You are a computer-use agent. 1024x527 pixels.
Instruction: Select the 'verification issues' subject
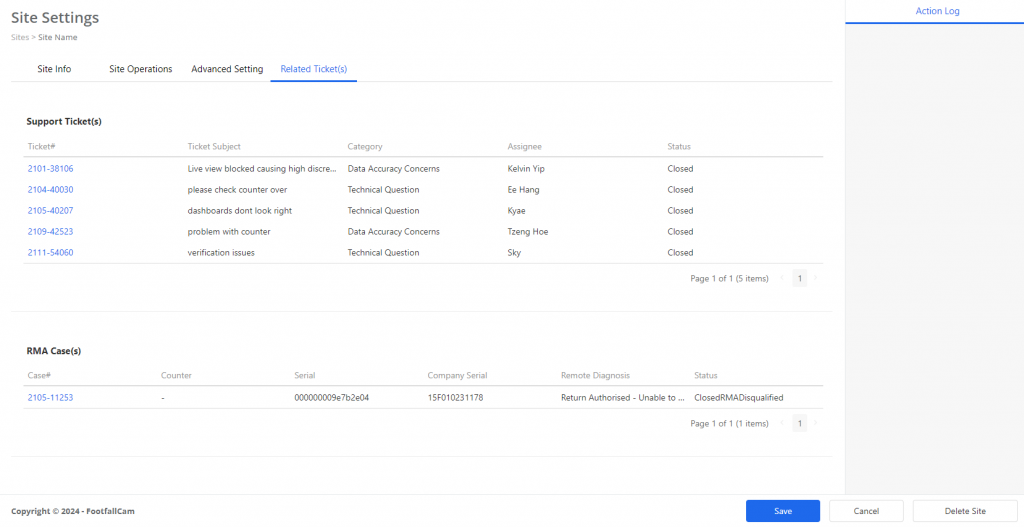pos(221,252)
